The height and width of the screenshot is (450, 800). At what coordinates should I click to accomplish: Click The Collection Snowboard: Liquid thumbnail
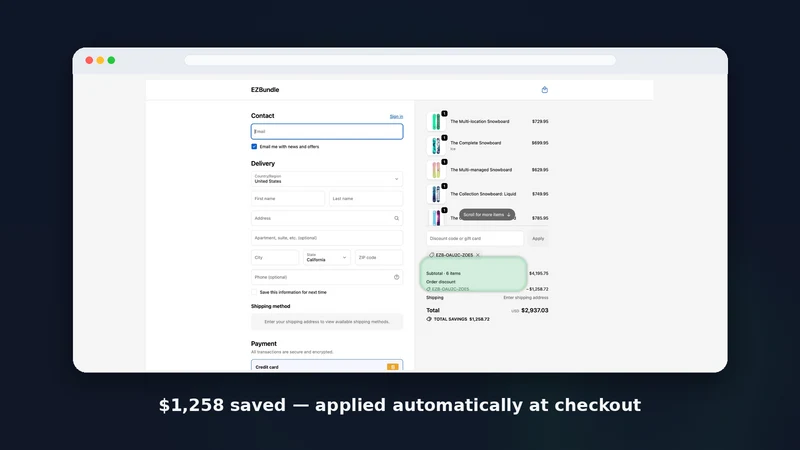[x=436, y=194]
